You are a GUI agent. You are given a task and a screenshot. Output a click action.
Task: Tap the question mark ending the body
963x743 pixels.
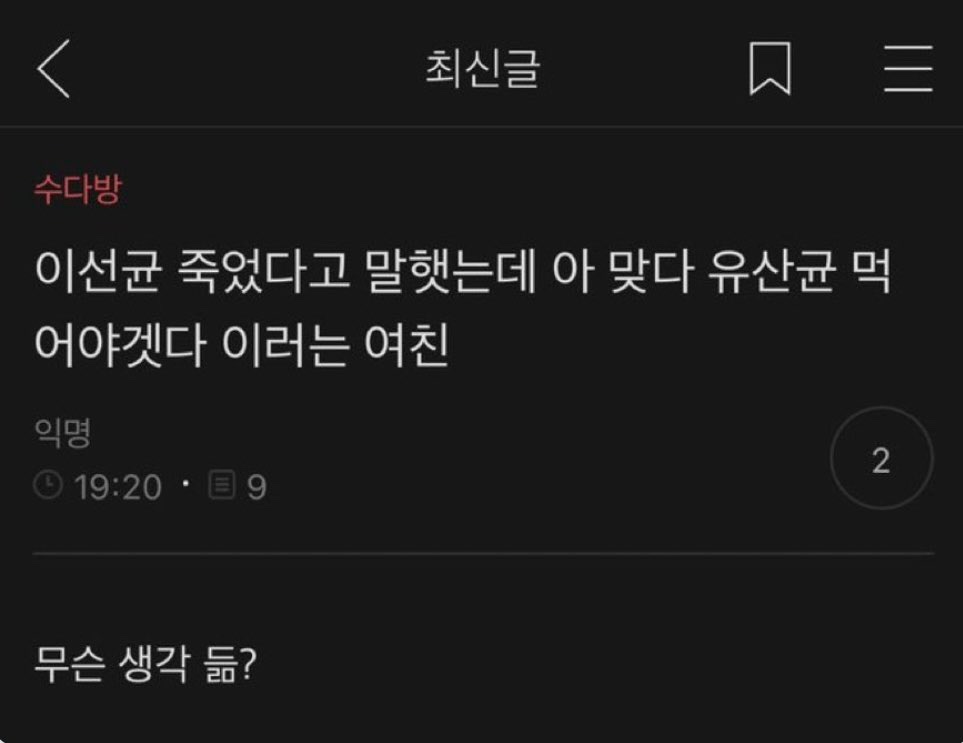pyautogui.click(x=247, y=663)
